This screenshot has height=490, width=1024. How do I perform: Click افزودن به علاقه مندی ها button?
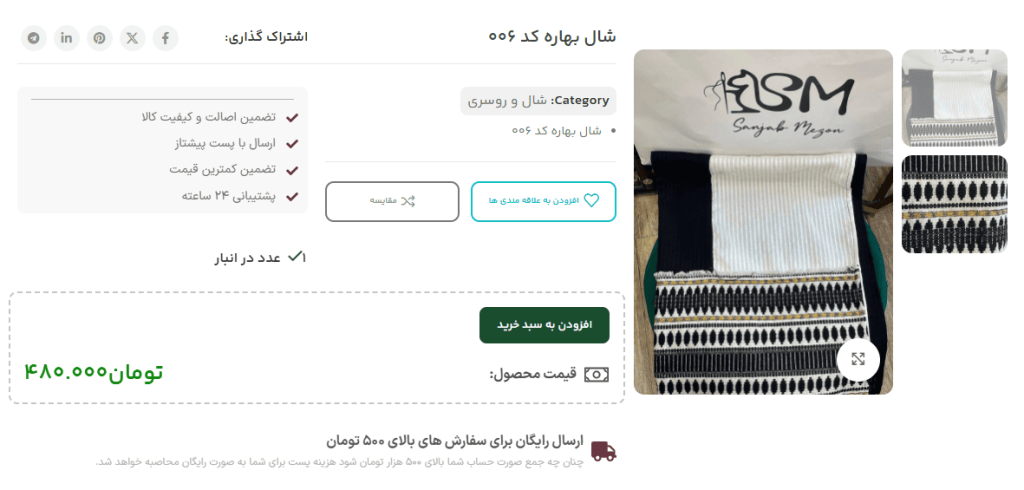[543, 201]
